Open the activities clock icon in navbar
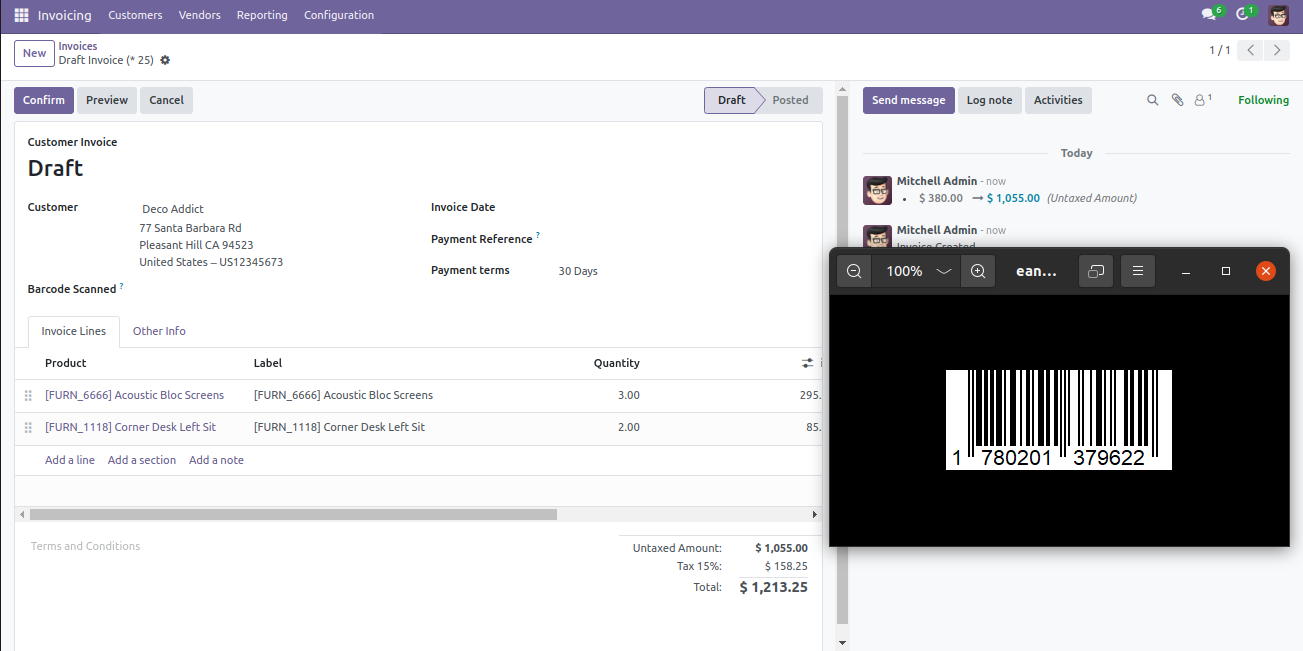1303x651 pixels. (x=1242, y=15)
